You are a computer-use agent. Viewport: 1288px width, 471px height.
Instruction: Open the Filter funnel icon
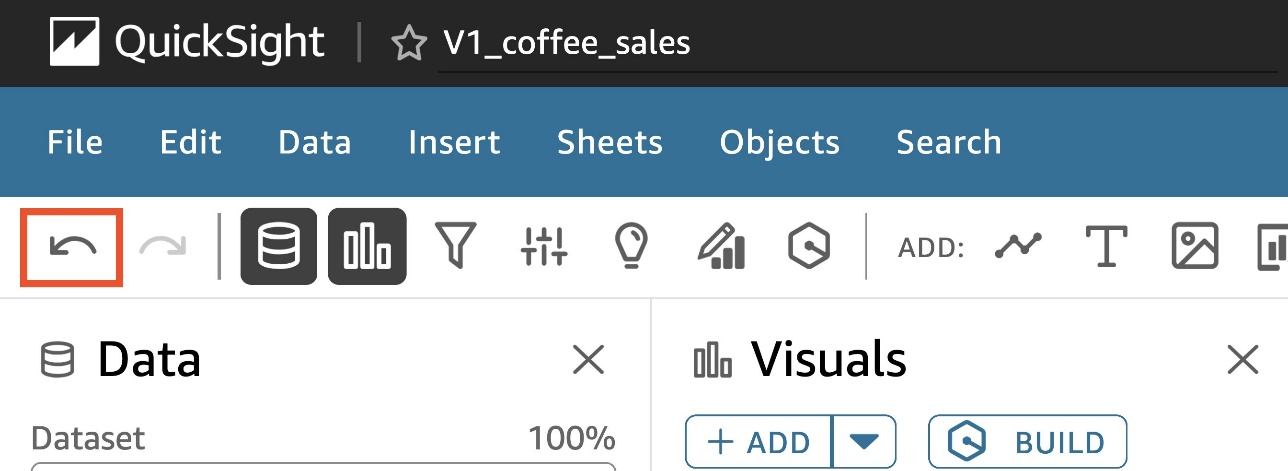tap(455, 246)
